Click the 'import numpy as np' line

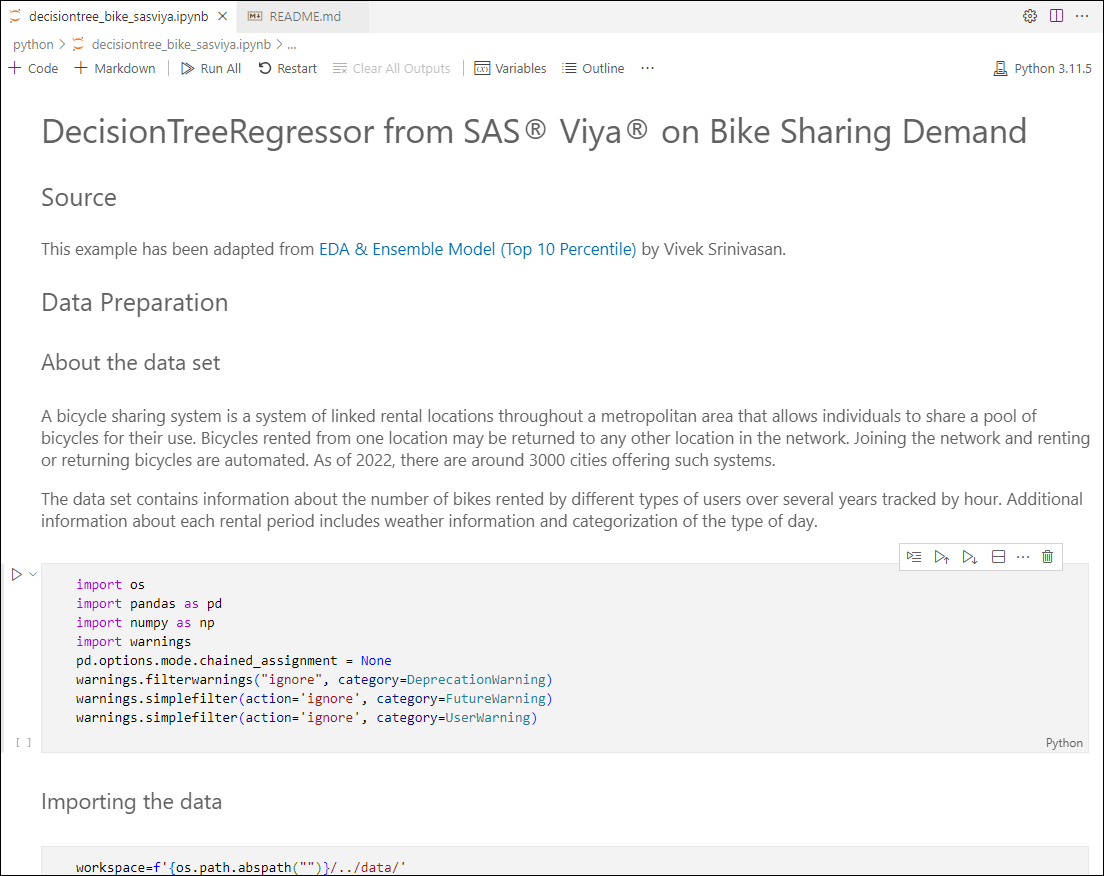coord(145,622)
